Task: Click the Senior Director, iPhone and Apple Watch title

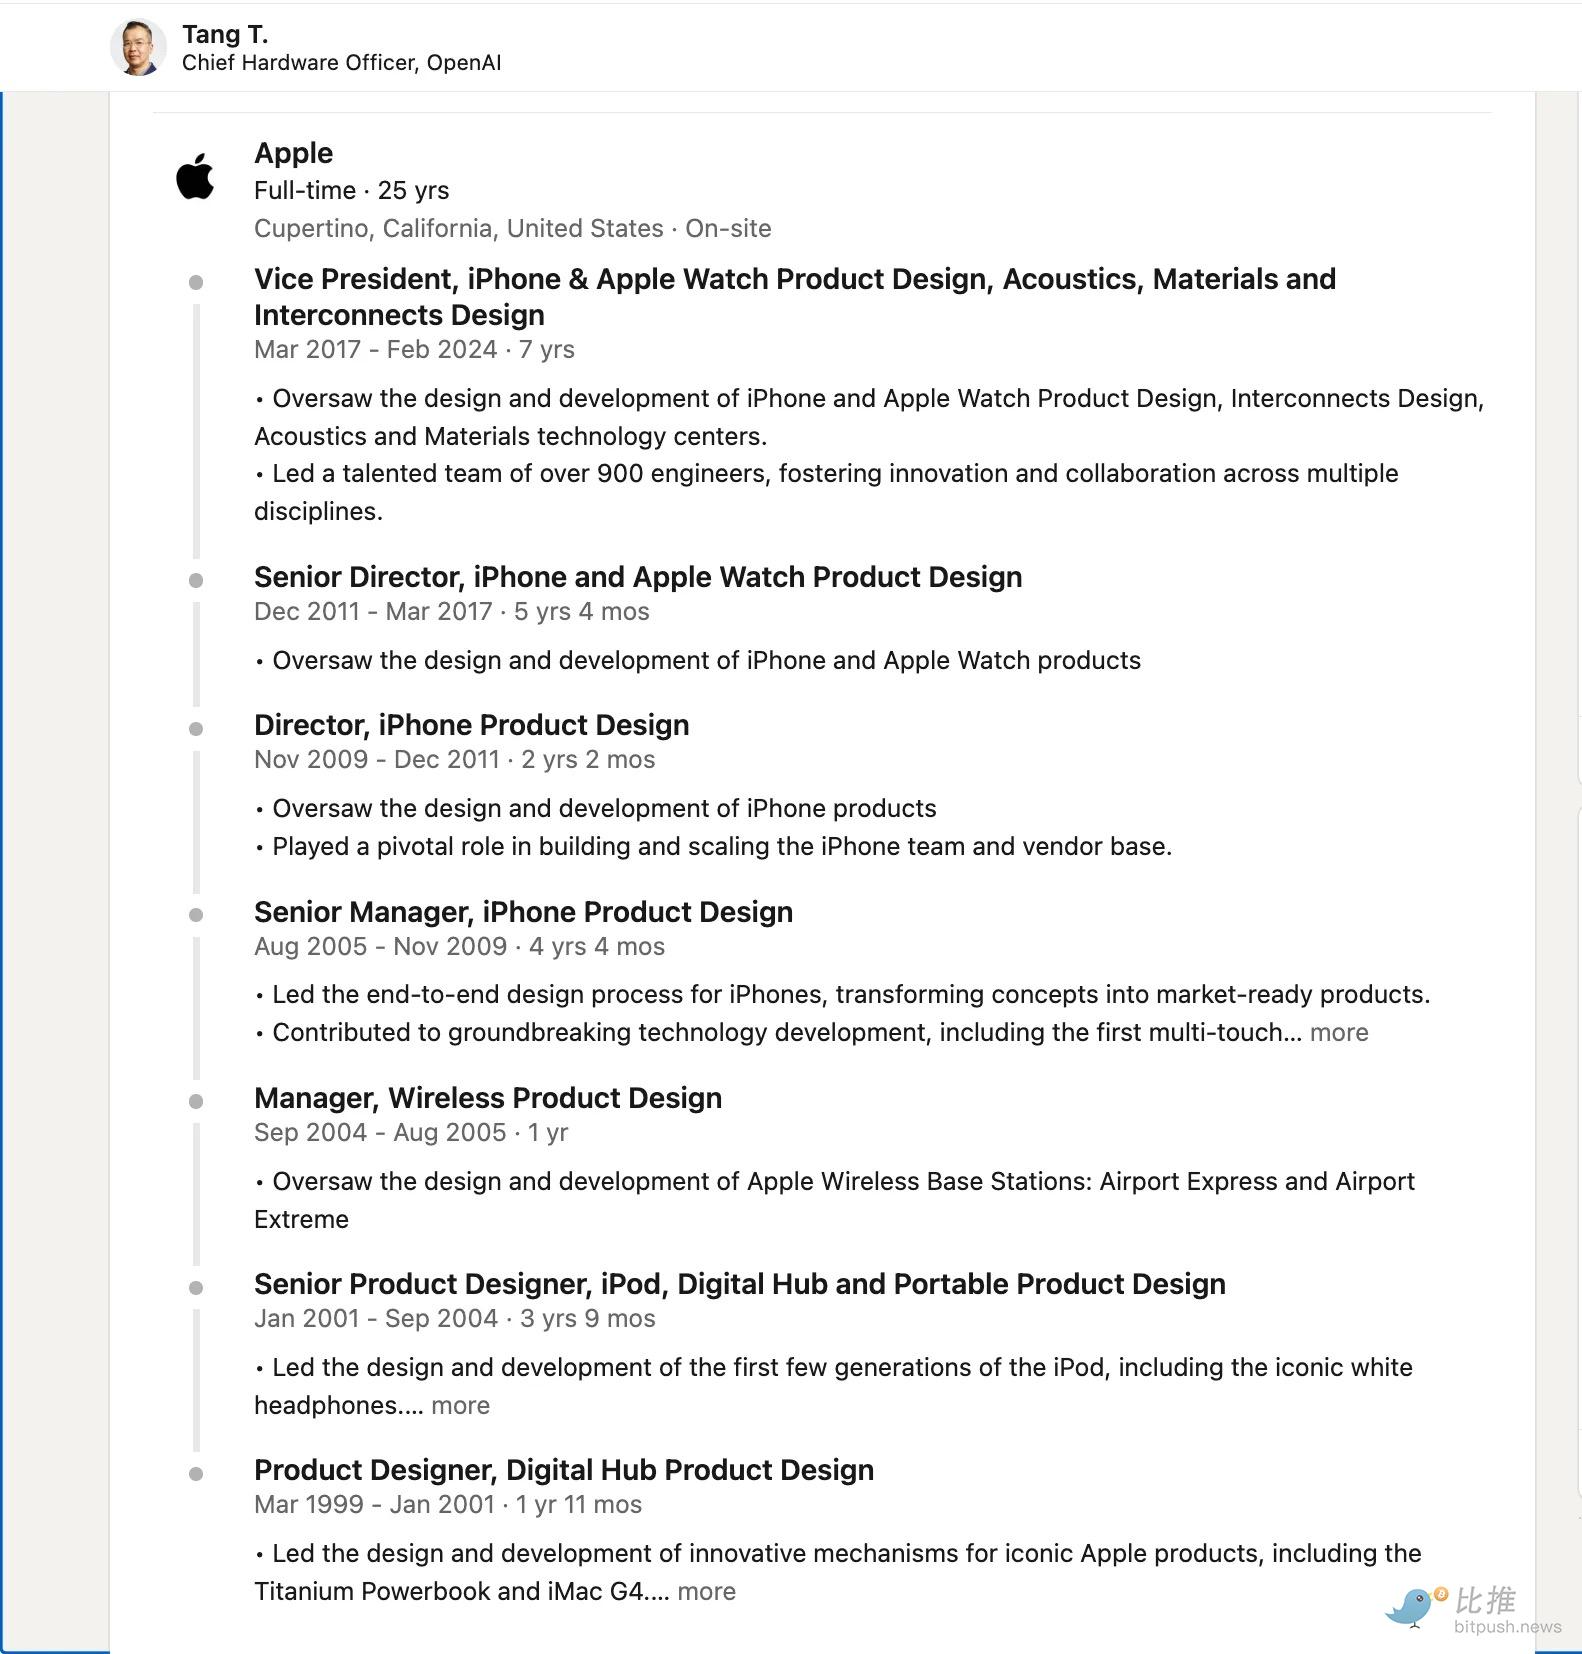Action: point(638,577)
